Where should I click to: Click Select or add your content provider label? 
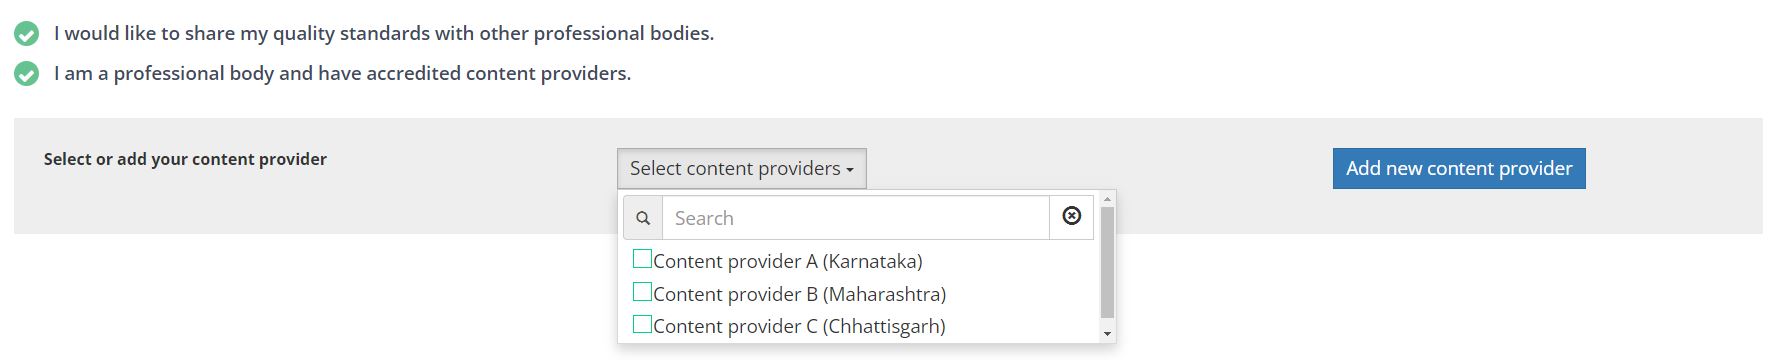coord(185,159)
